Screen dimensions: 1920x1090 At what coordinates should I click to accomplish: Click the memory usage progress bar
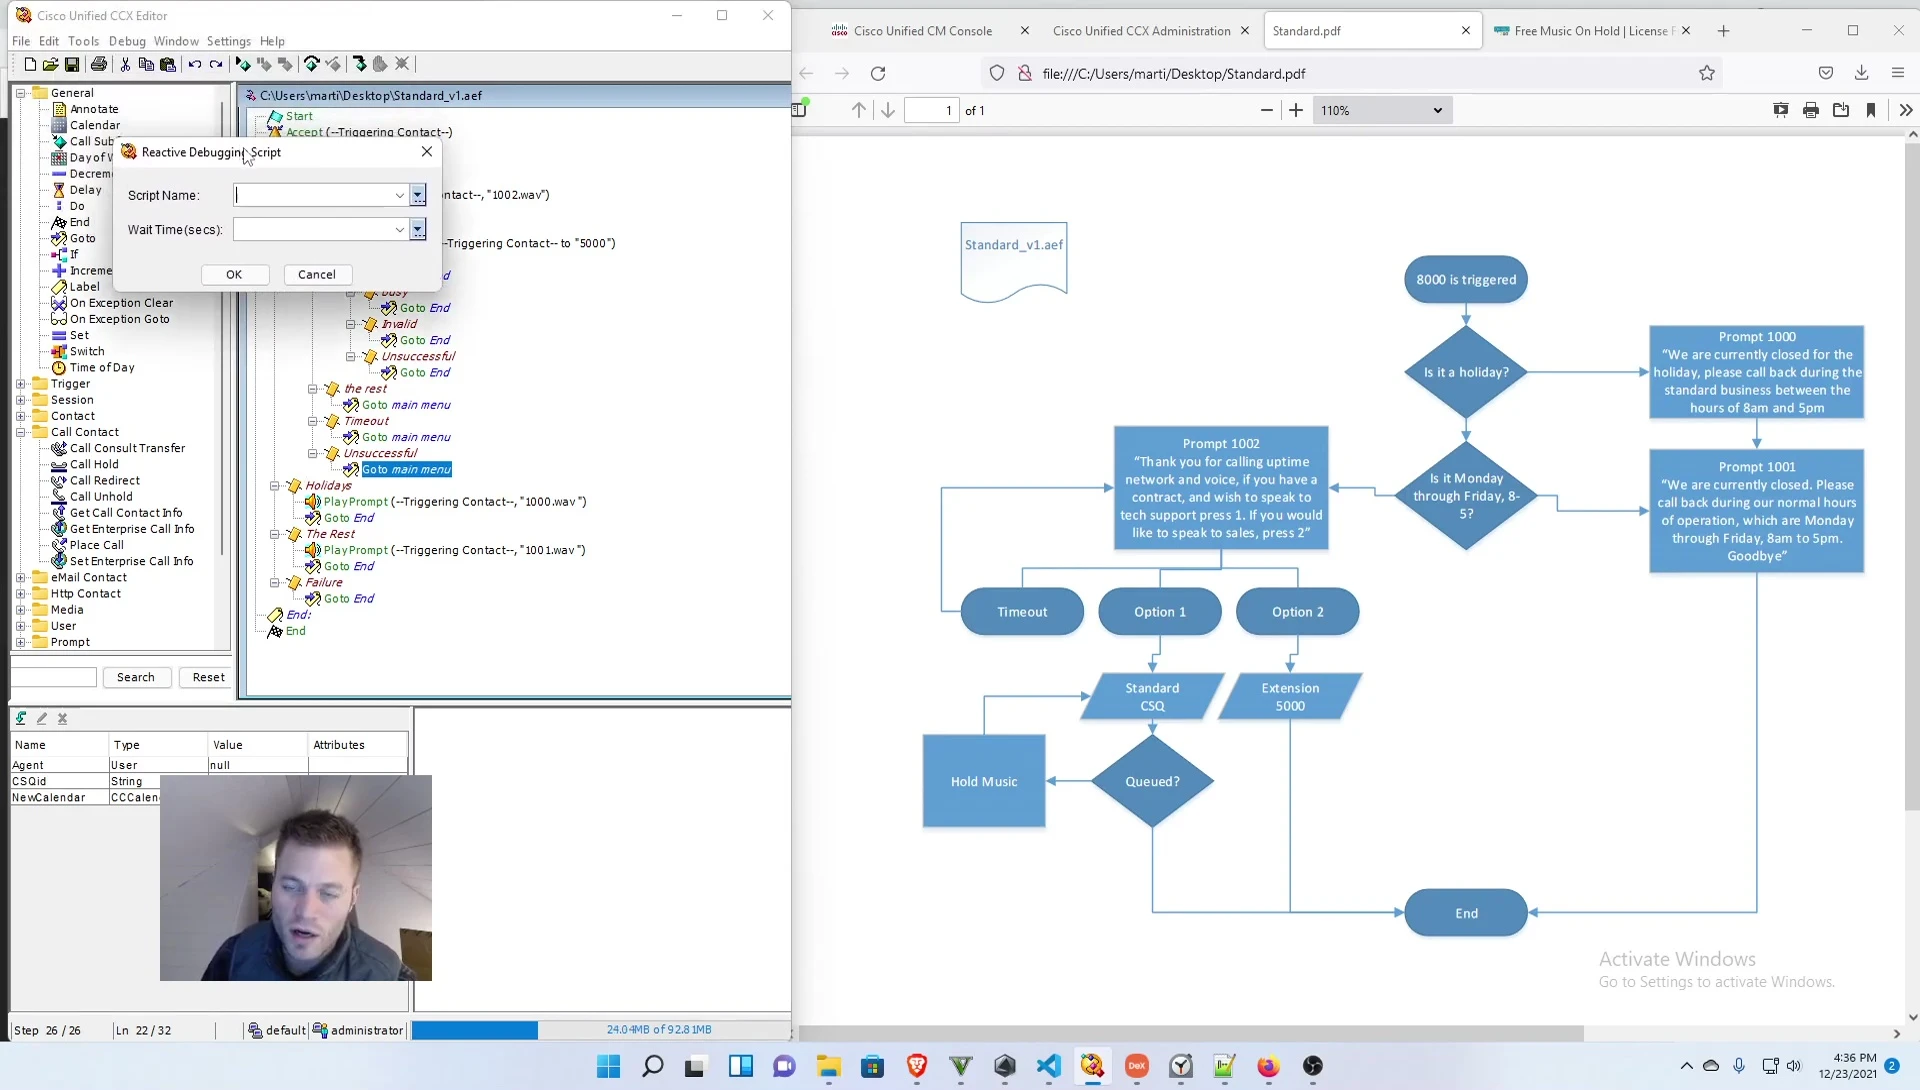pos(600,1030)
